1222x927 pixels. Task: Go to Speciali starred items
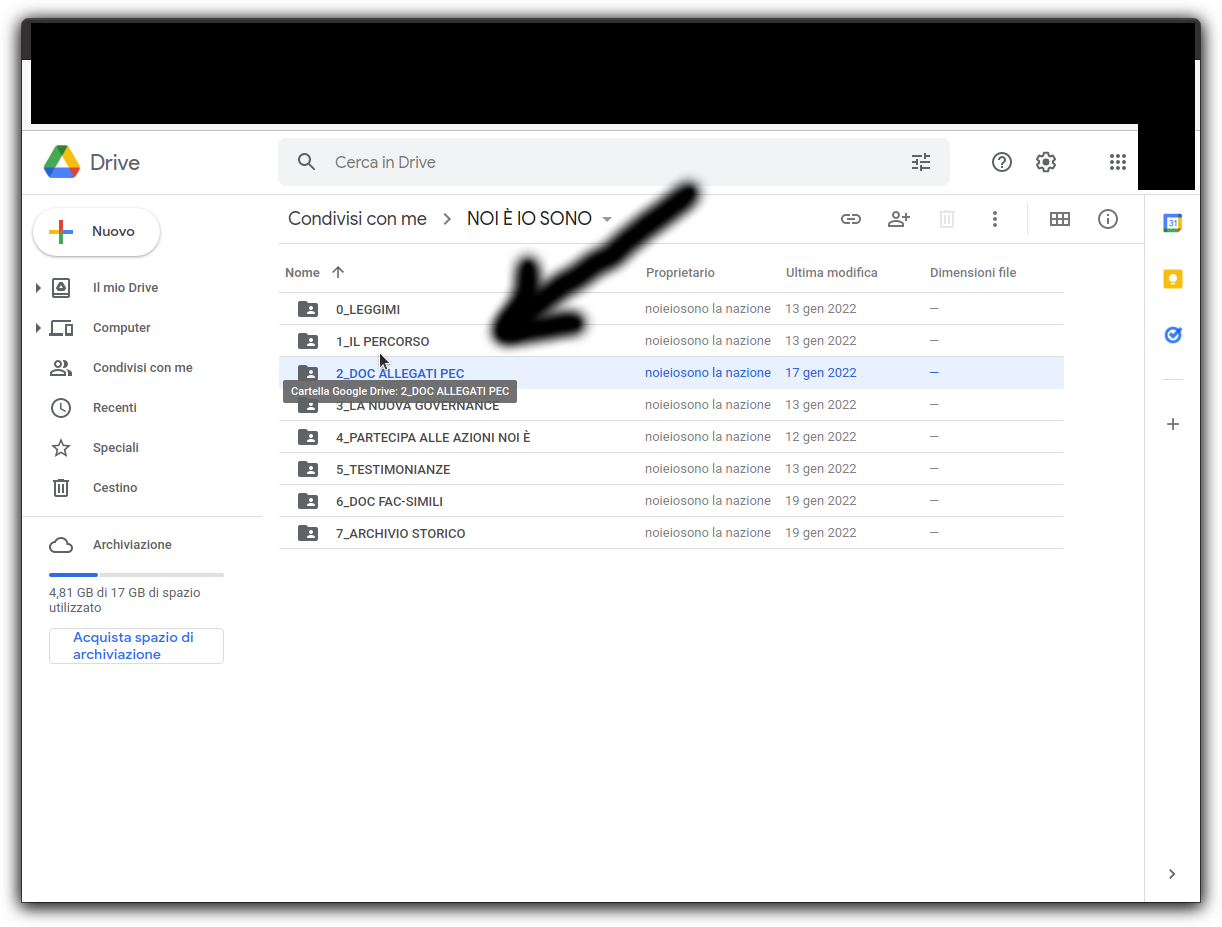[115, 448]
